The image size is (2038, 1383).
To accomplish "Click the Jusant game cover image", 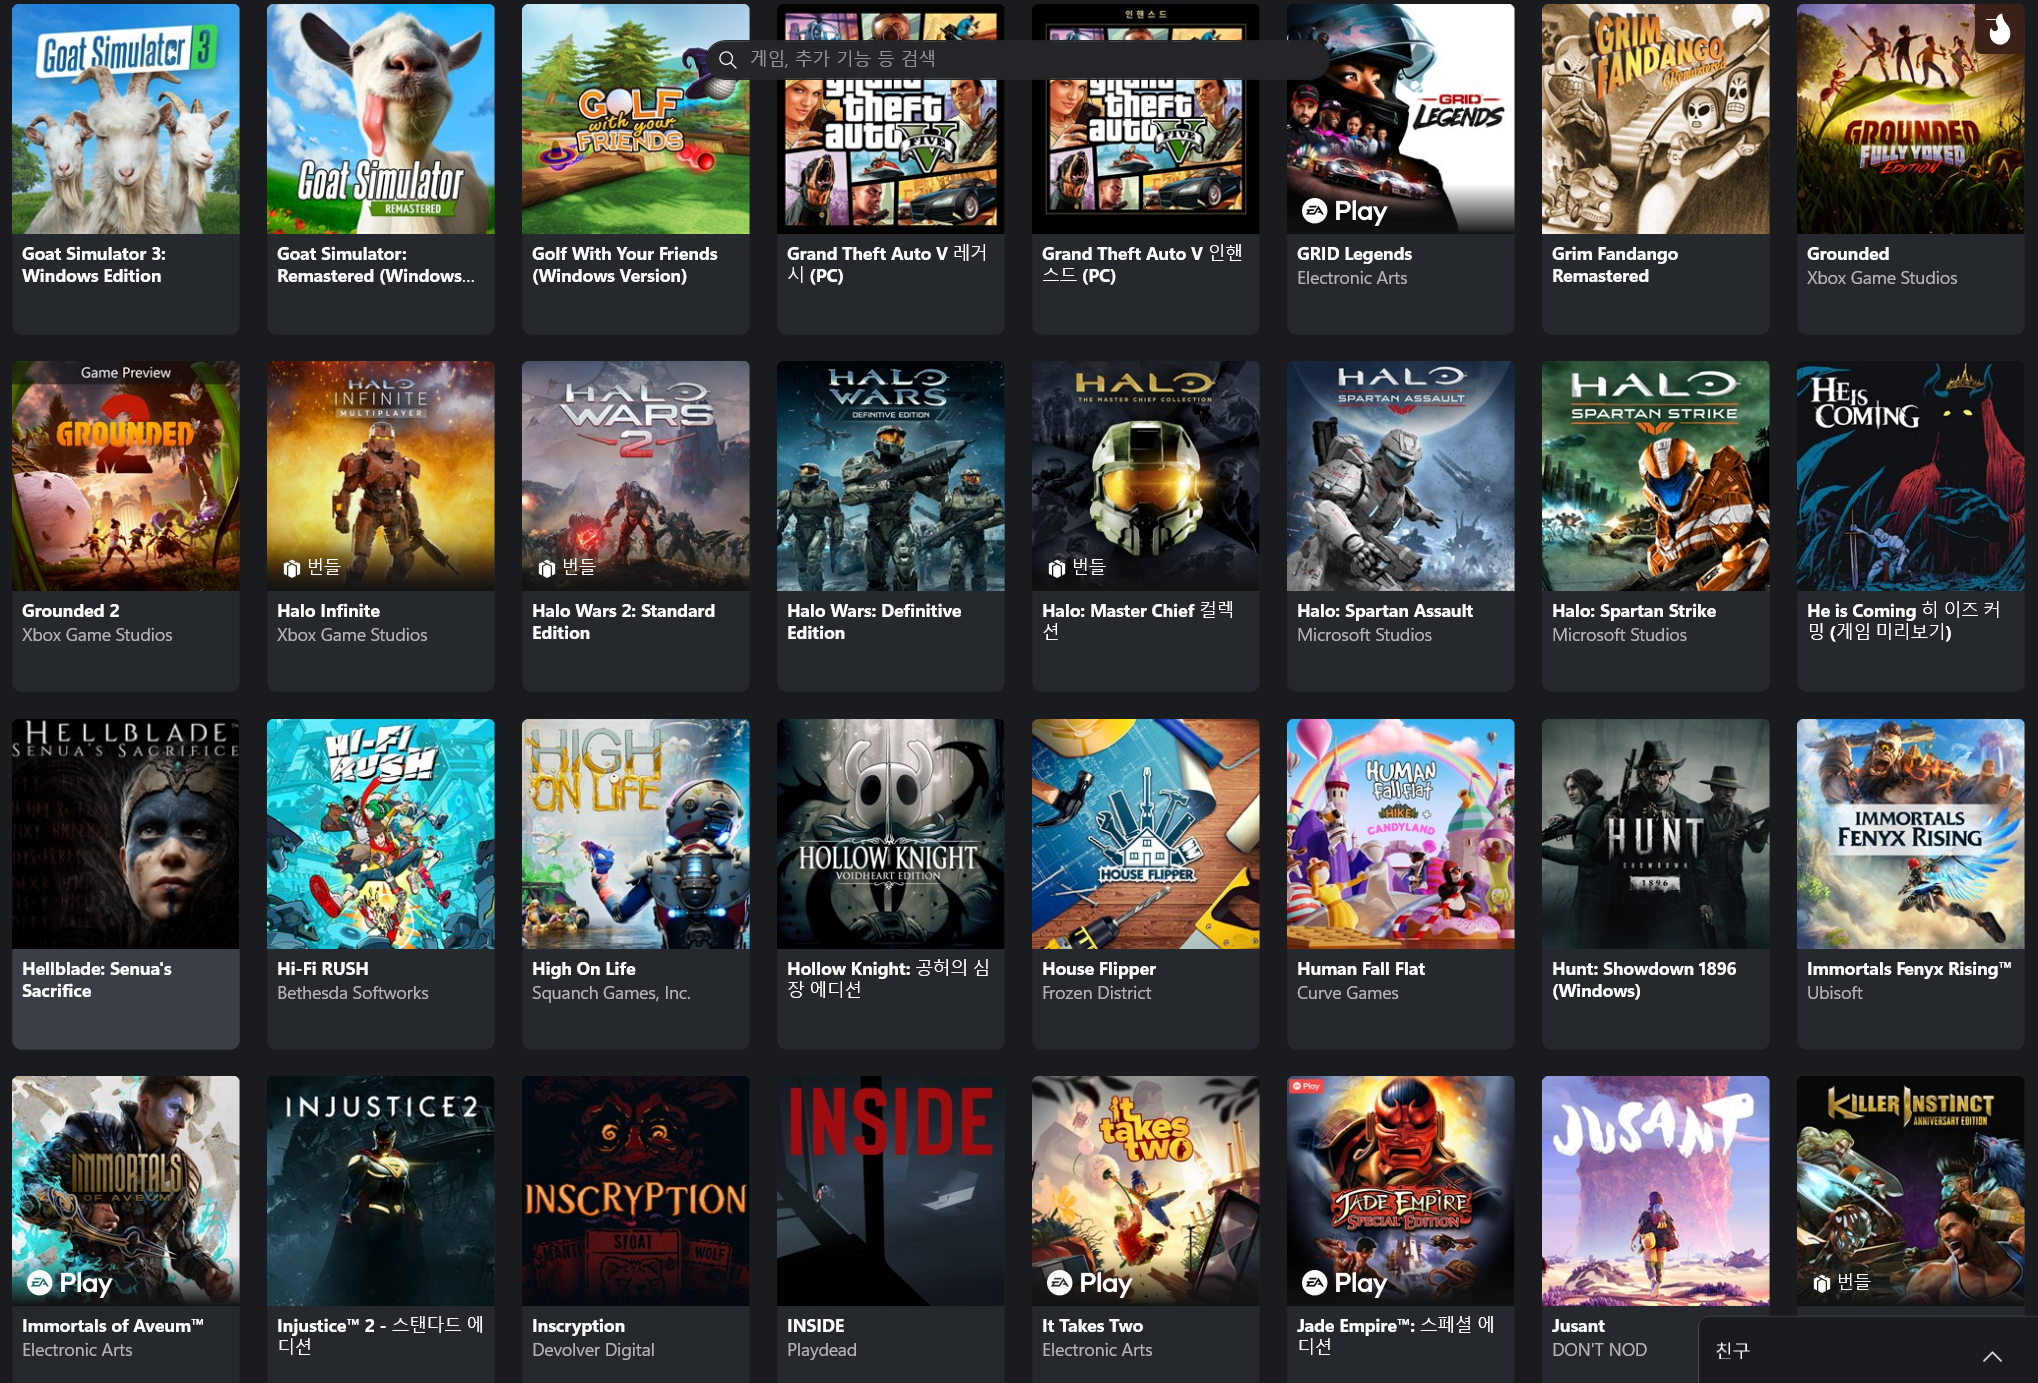I will tap(1655, 1190).
